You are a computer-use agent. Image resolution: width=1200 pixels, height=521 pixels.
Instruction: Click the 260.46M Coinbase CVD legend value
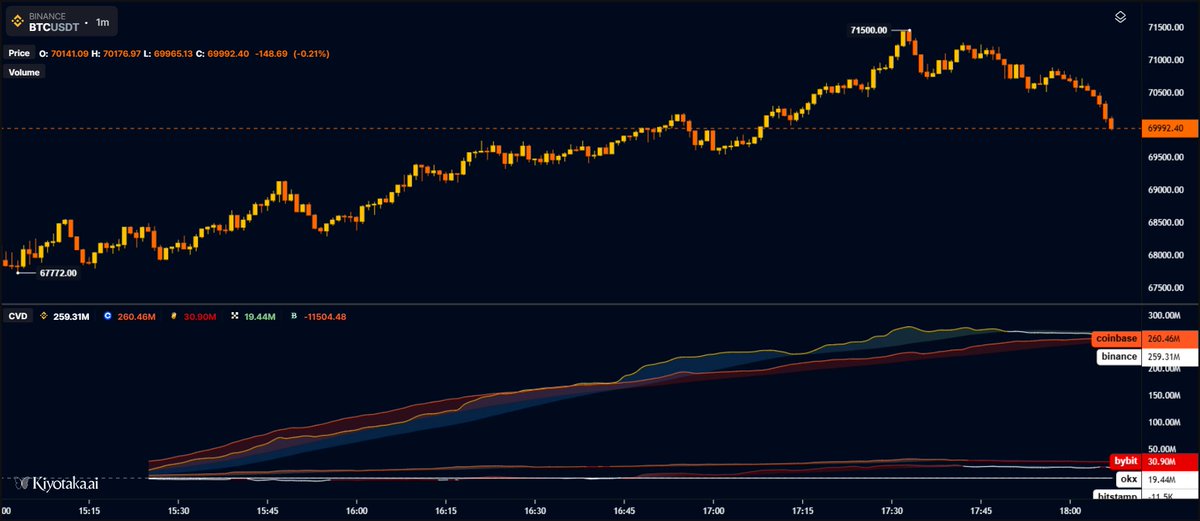coord(137,316)
